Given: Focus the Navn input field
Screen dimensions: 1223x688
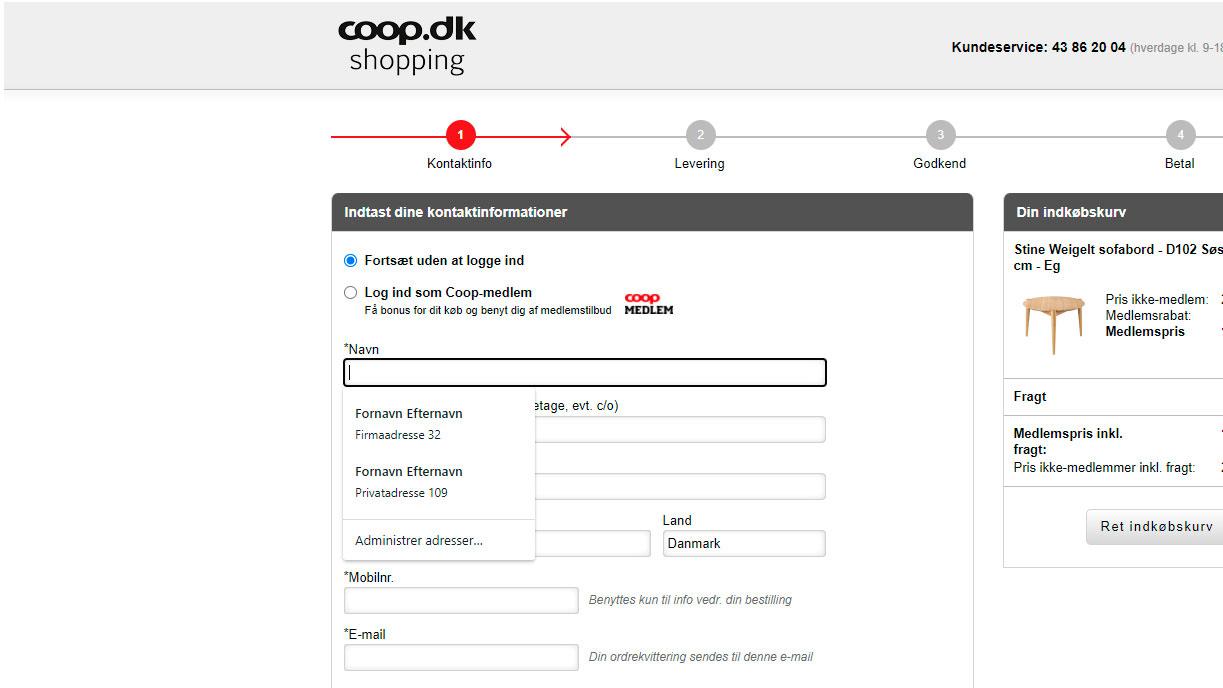Looking at the screenshot, I should 585,373.
